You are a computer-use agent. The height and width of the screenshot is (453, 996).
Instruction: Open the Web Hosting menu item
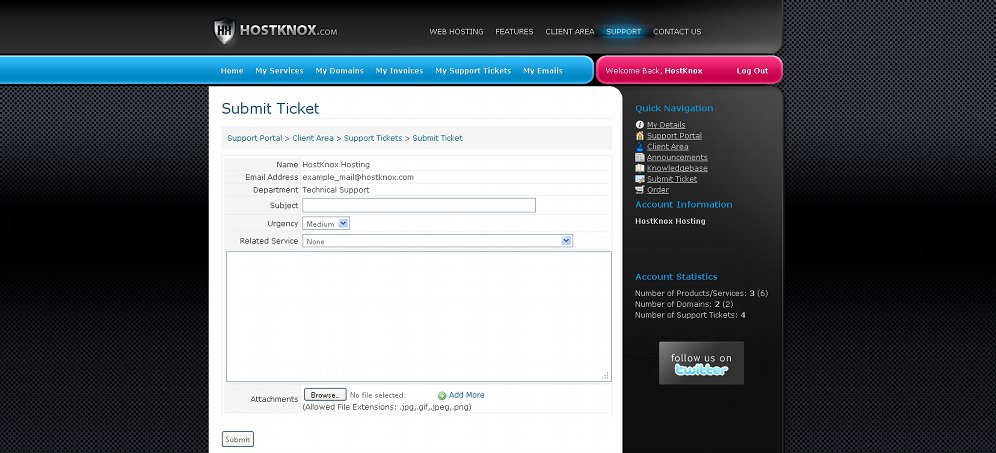coord(456,32)
